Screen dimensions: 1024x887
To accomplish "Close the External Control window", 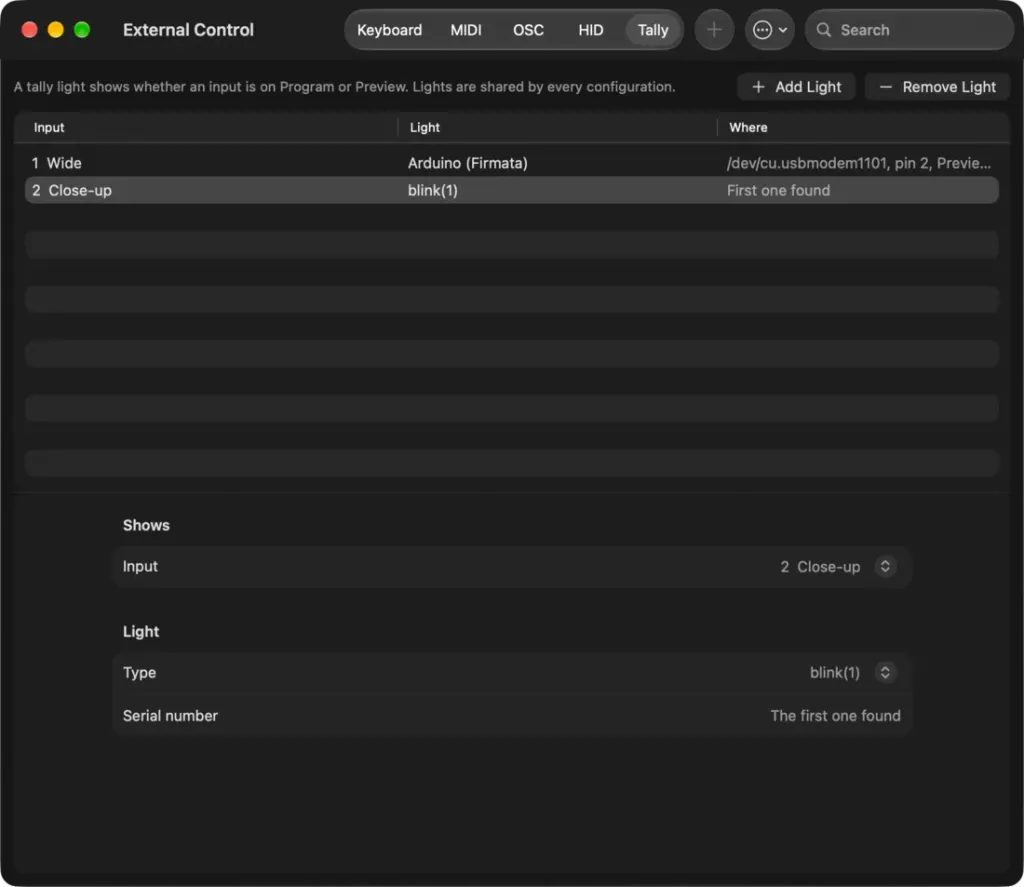I will [29, 30].
